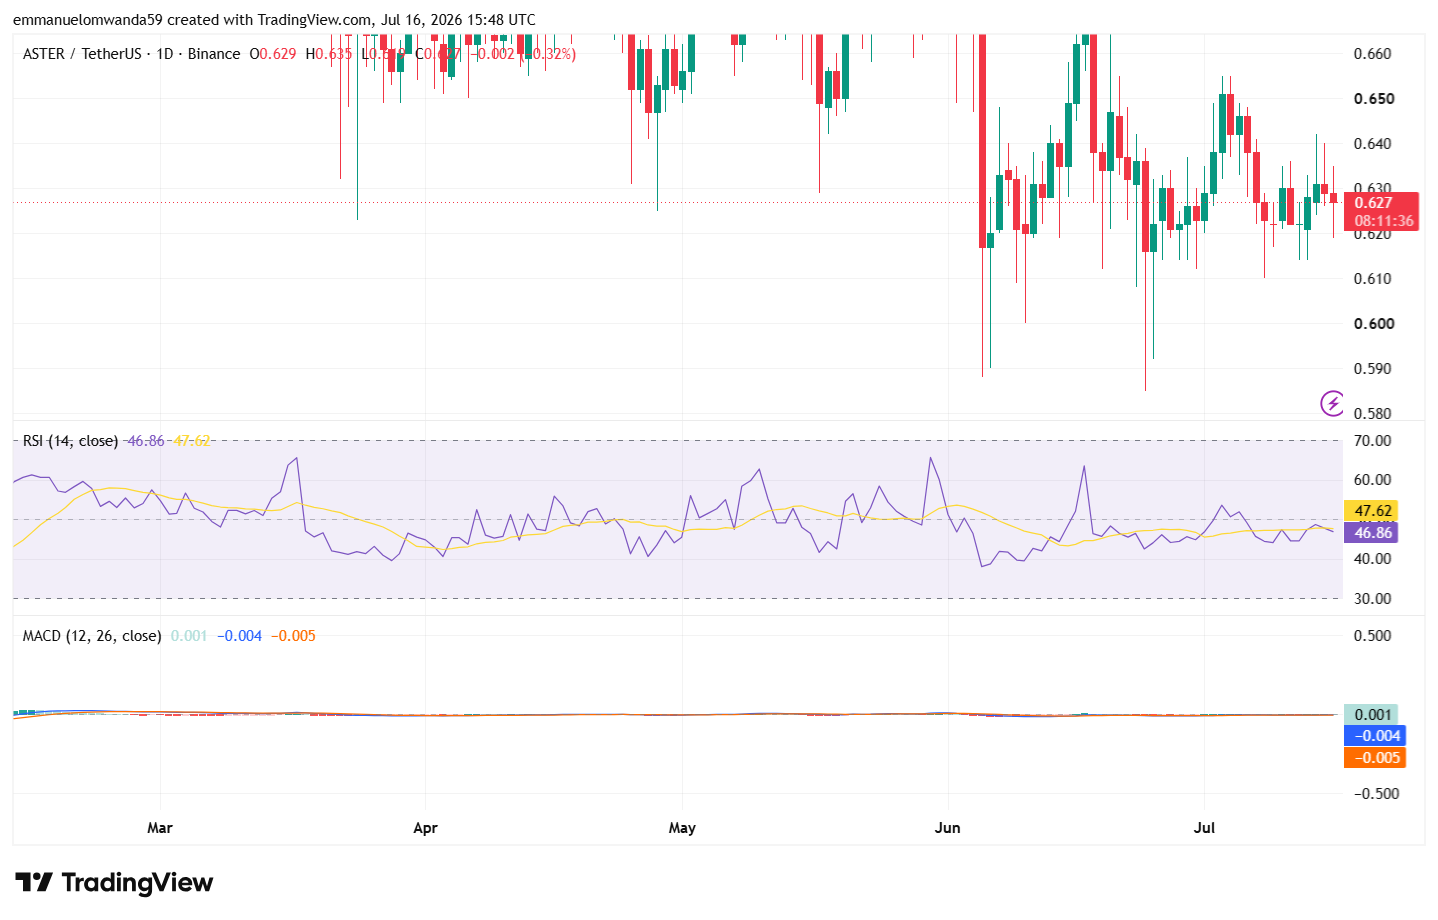
Task: Click the 0.640 price axis label
Action: (x=1372, y=144)
